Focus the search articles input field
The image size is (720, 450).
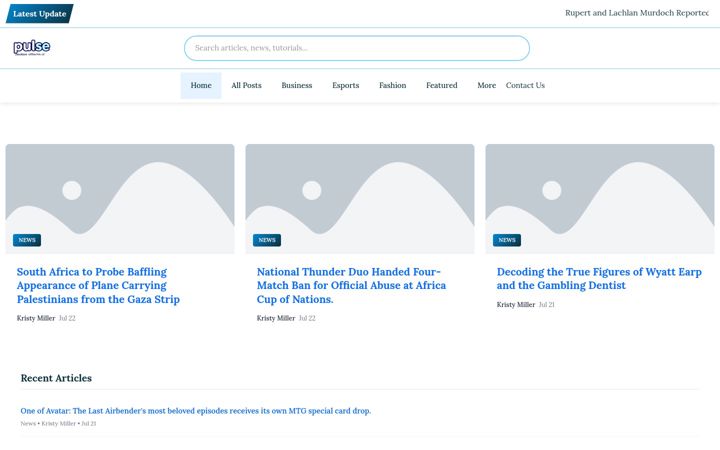357,48
